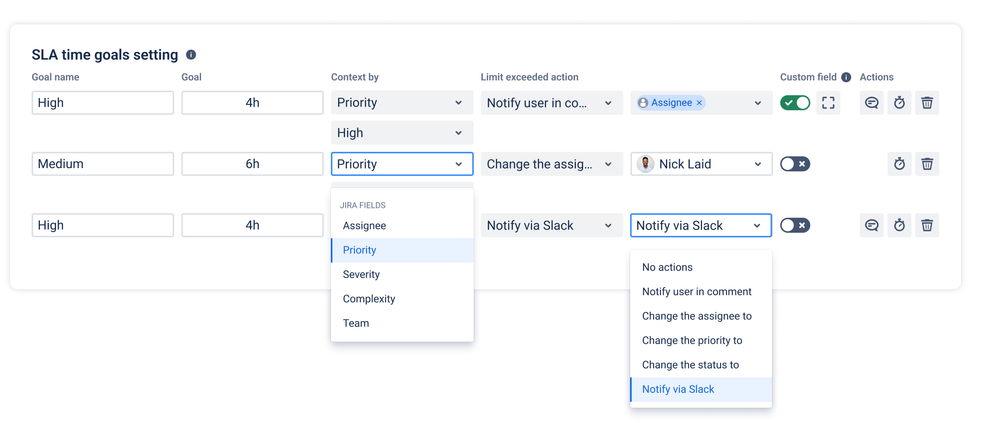
Task: Click the Goal name column label
Action: click(x=55, y=77)
